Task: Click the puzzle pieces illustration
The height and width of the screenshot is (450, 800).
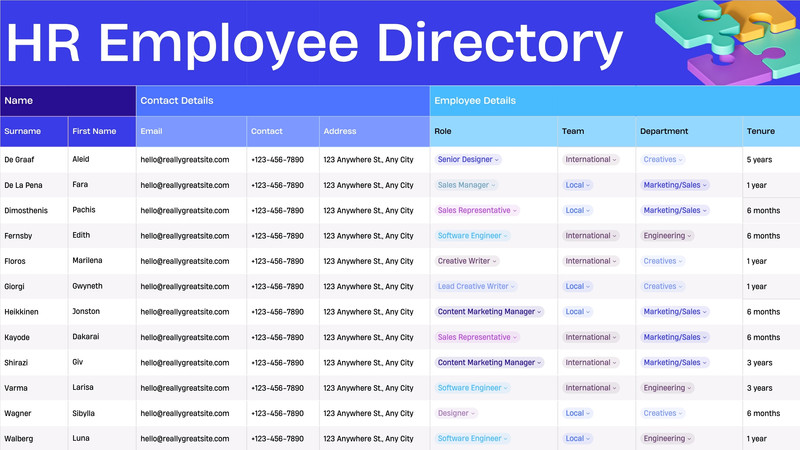Action: point(730,42)
